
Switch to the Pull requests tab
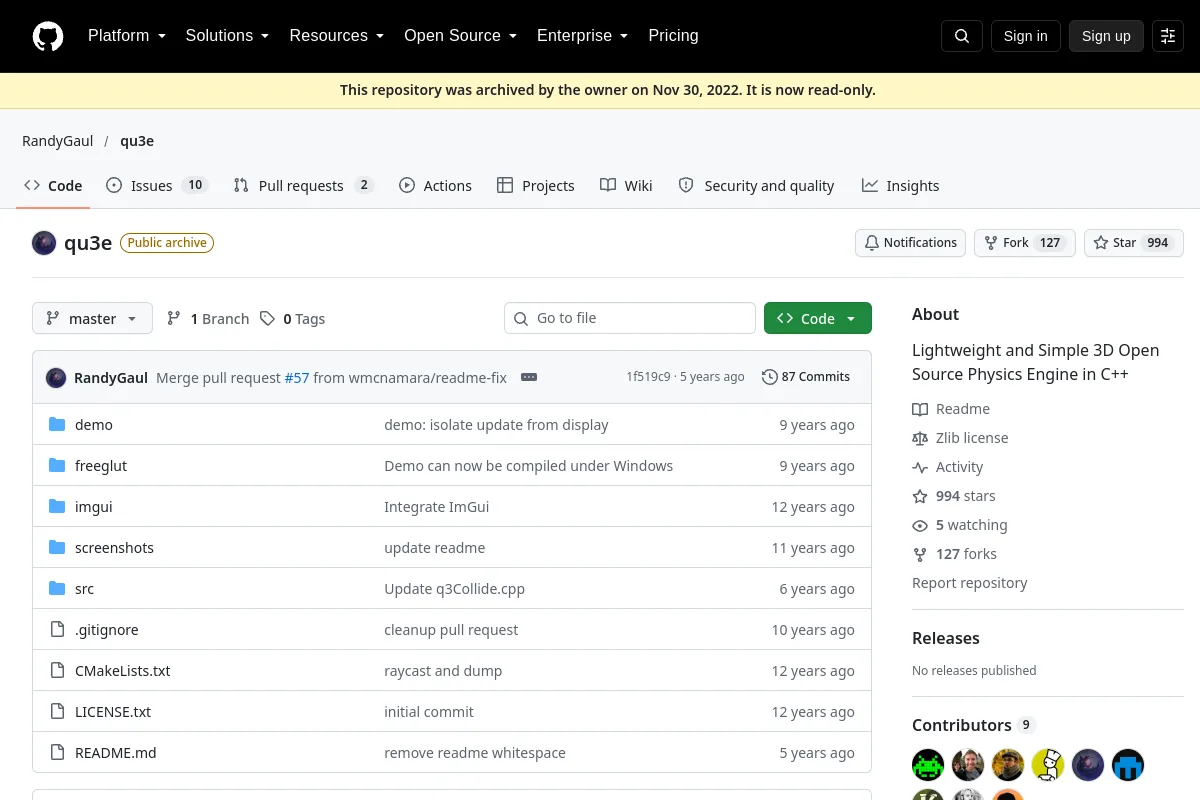point(303,186)
